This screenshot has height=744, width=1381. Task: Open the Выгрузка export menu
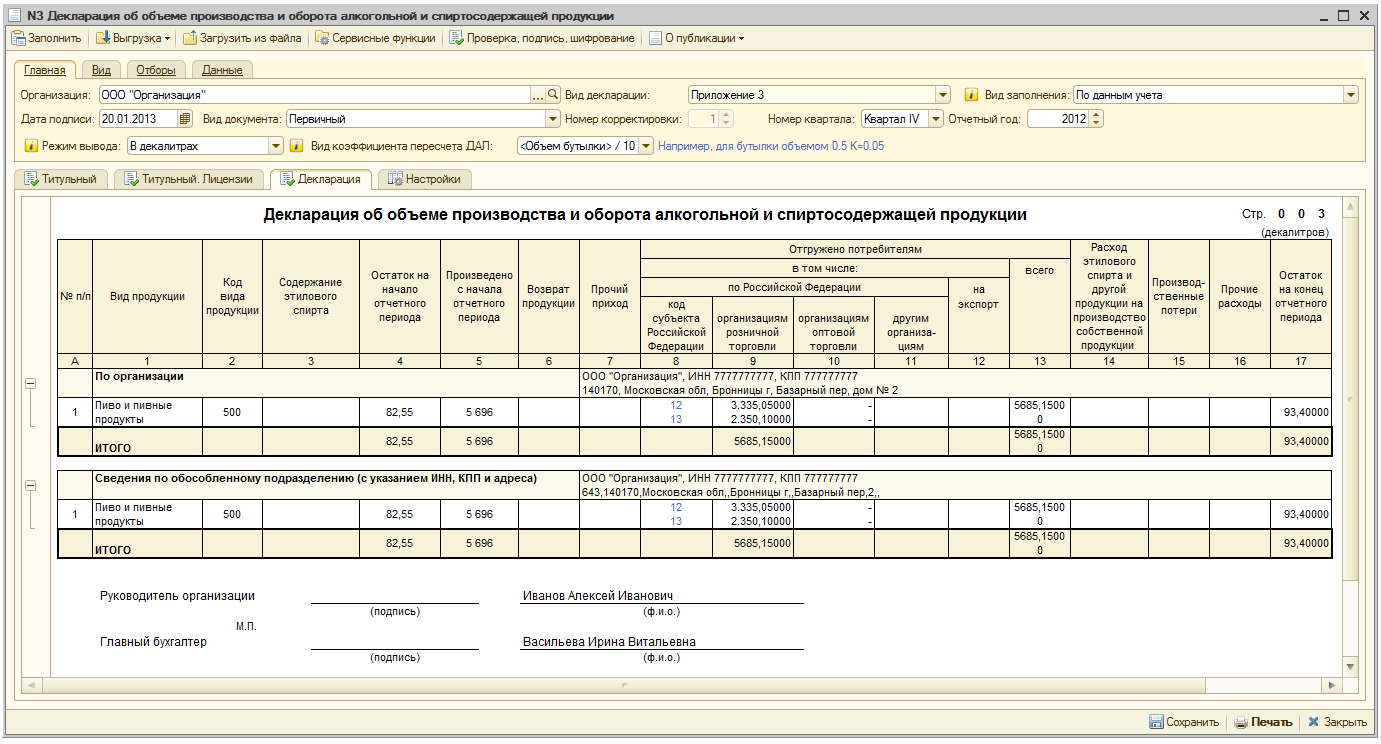pos(133,38)
